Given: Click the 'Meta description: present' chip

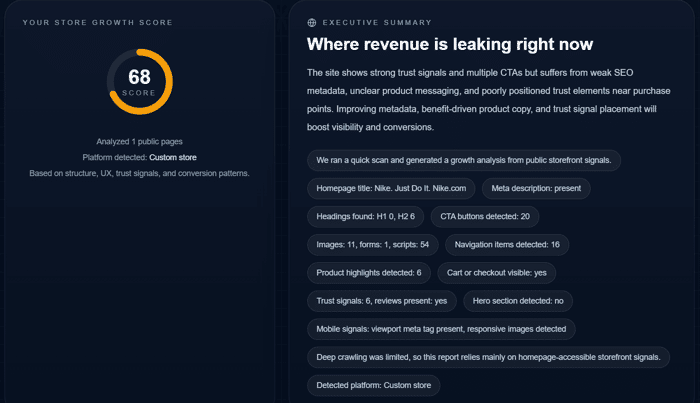Looking at the screenshot, I should 536,188.
